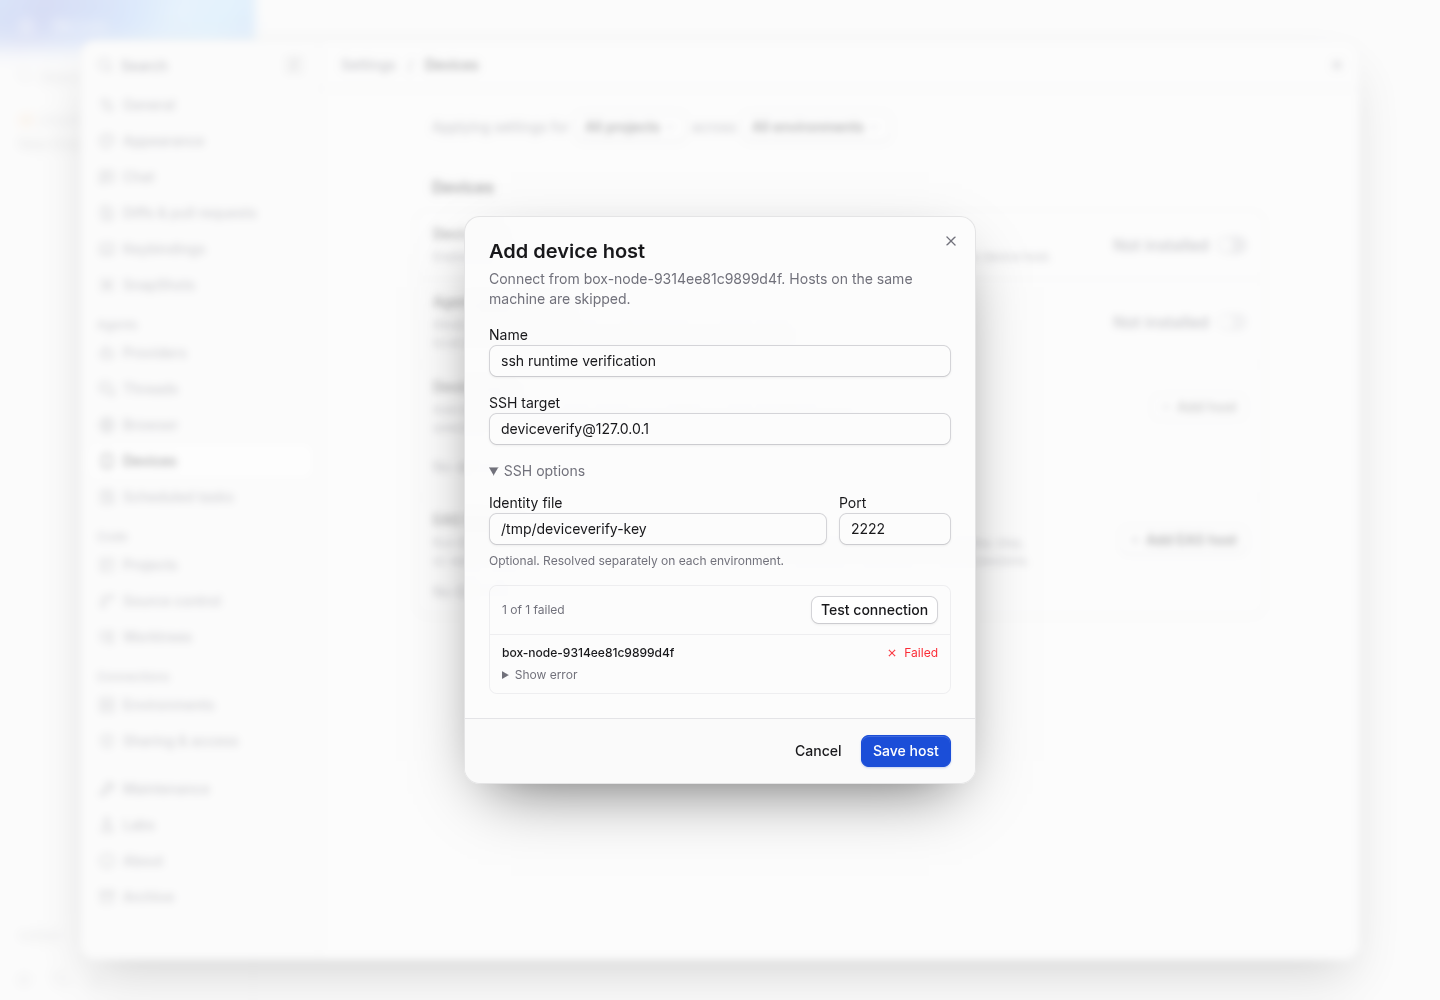Close the Settings panel behind the dialog
The height and width of the screenshot is (1000, 1440).
click(1336, 65)
